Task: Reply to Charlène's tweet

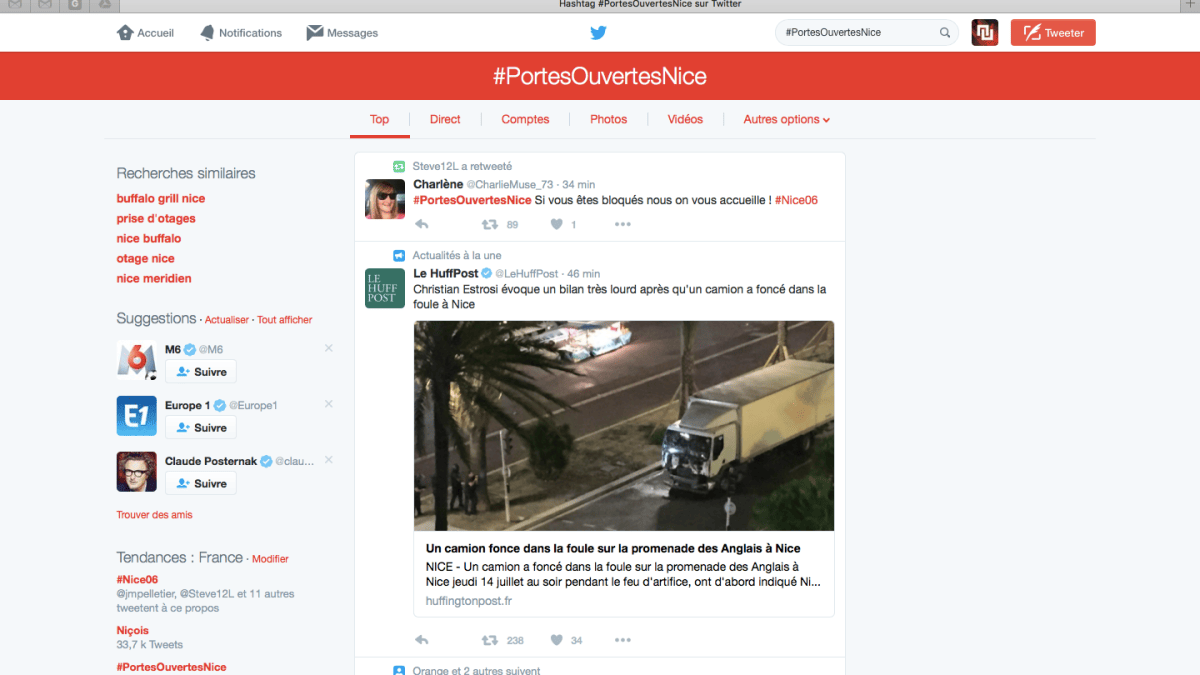Action: pyautogui.click(x=421, y=224)
